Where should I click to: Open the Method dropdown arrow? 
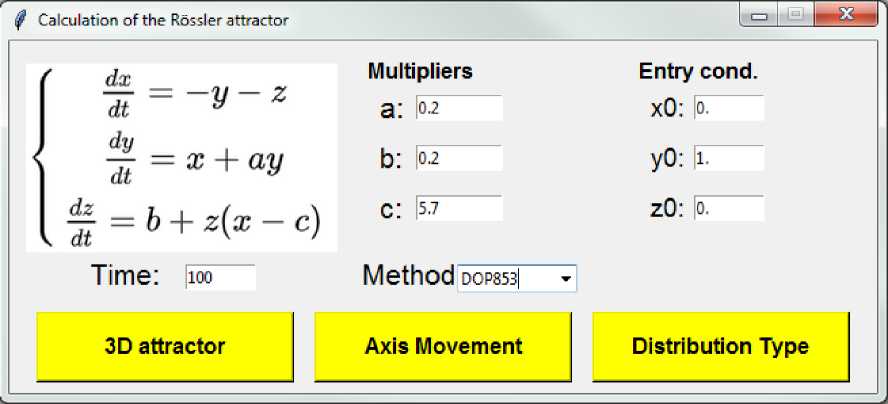coord(567,279)
